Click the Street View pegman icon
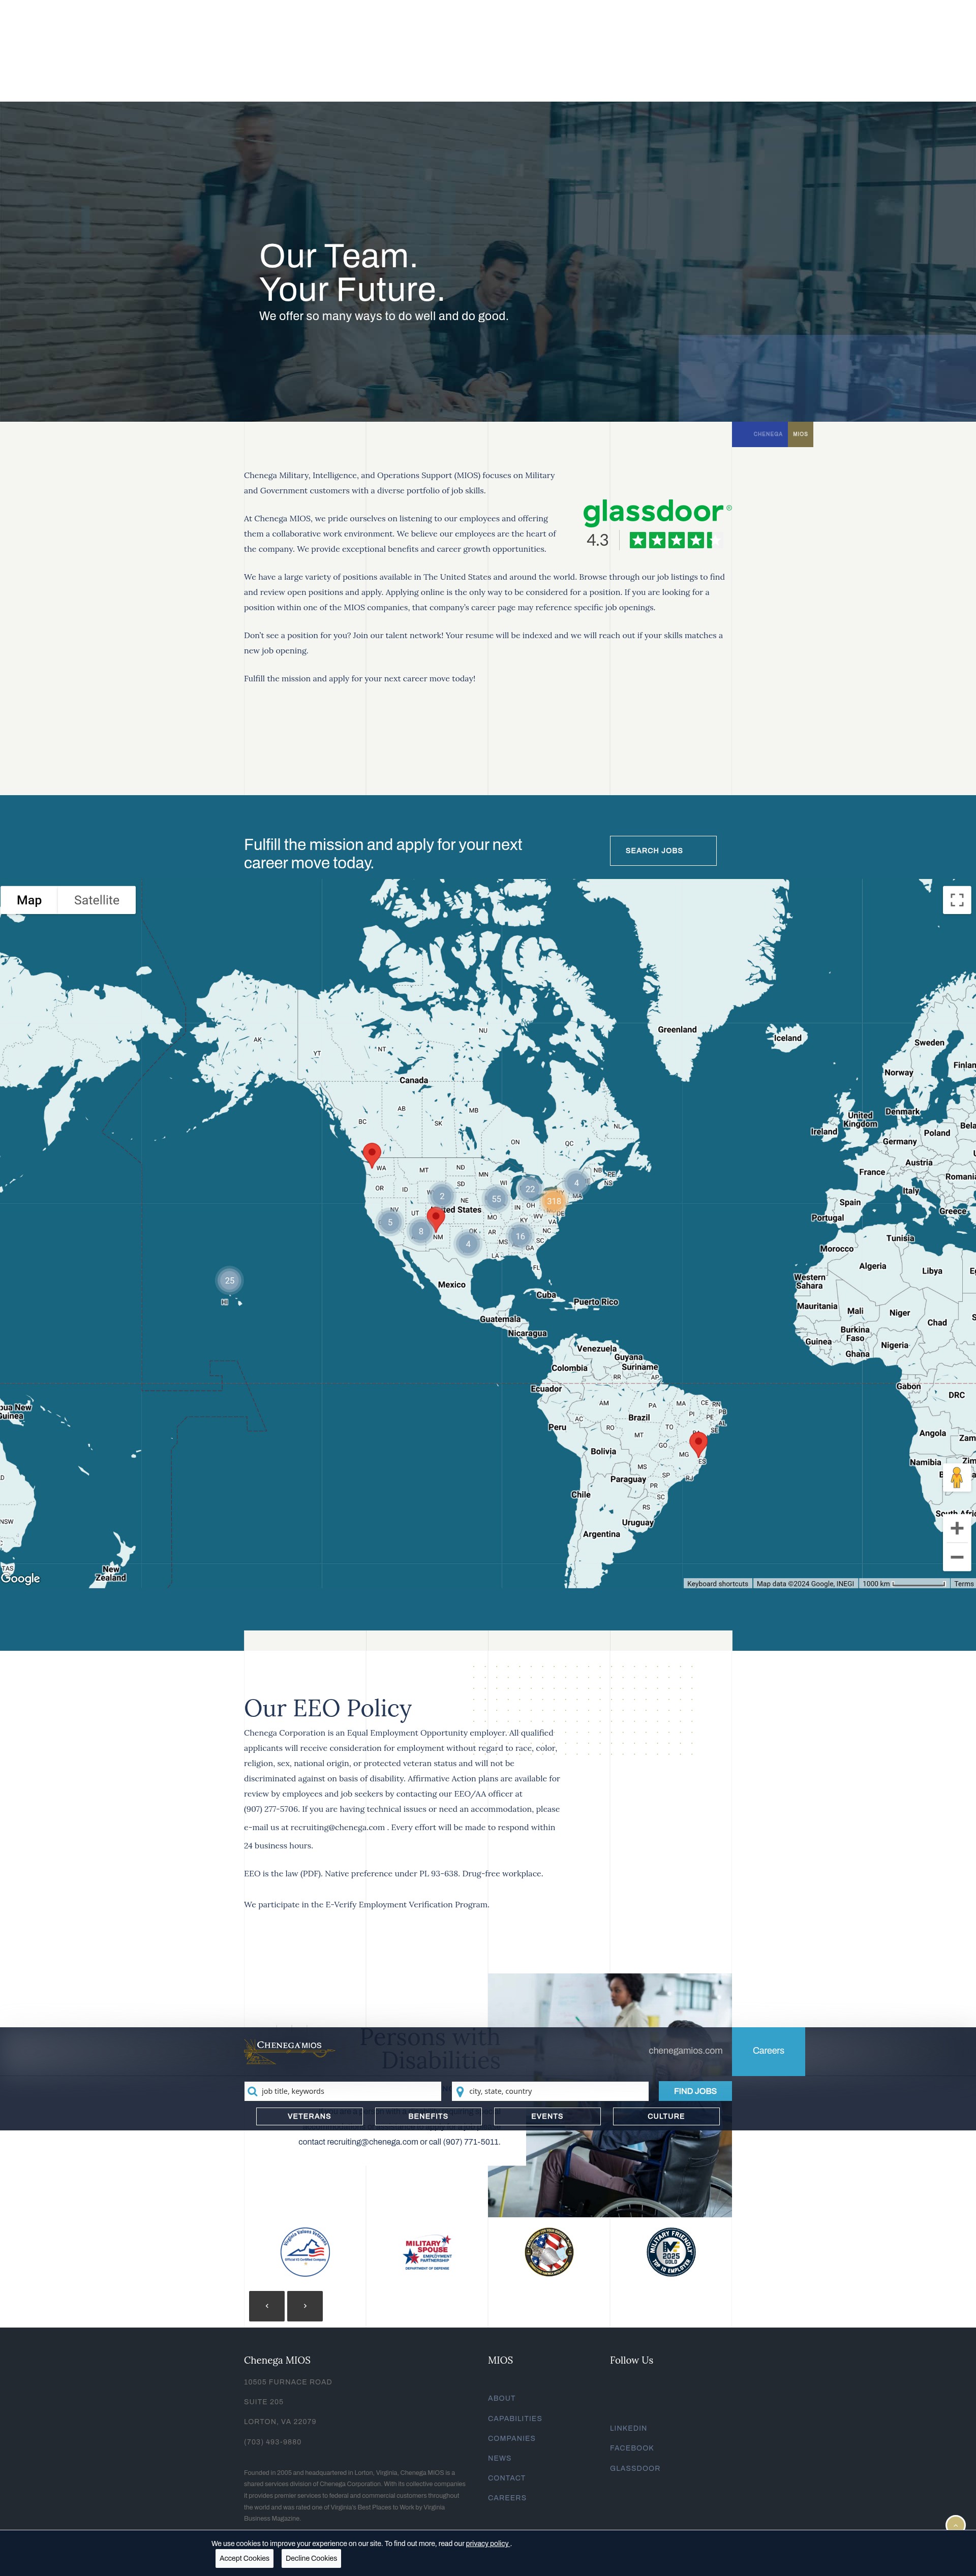The width and height of the screenshot is (976, 2576). tap(956, 1479)
